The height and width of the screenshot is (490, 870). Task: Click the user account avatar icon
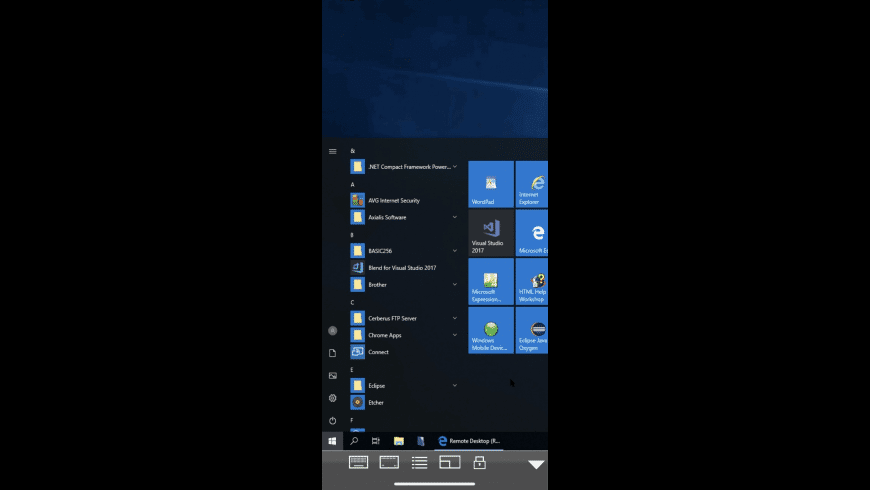point(332,331)
